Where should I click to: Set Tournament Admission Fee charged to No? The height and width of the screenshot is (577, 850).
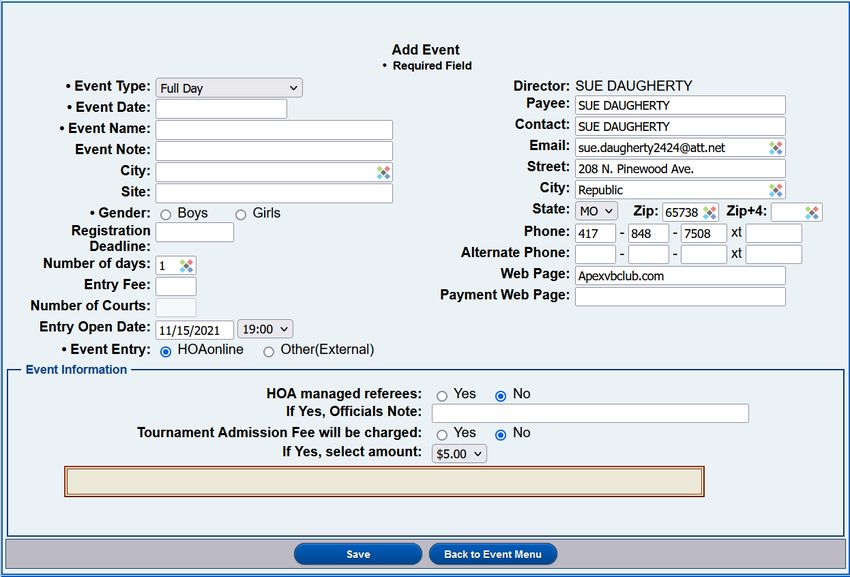pos(501,434)
